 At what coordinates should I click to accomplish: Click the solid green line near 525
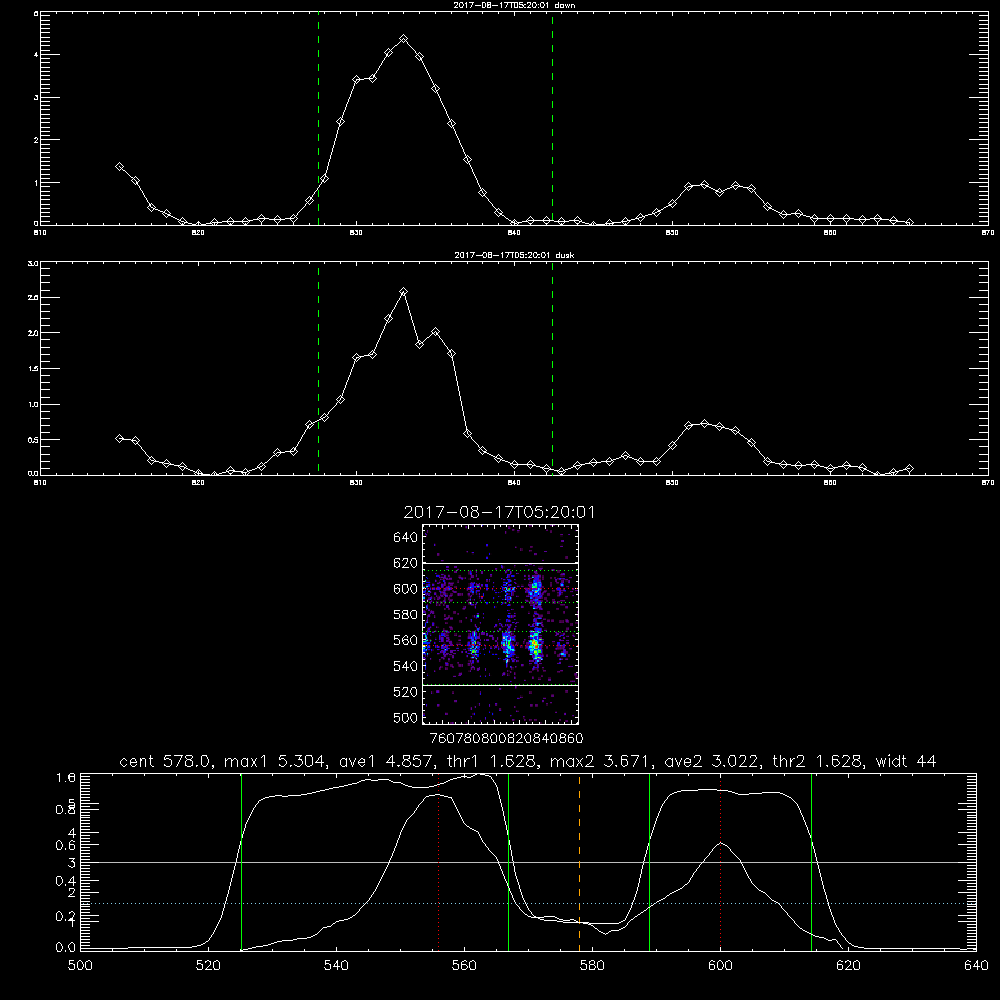(241, 862)
